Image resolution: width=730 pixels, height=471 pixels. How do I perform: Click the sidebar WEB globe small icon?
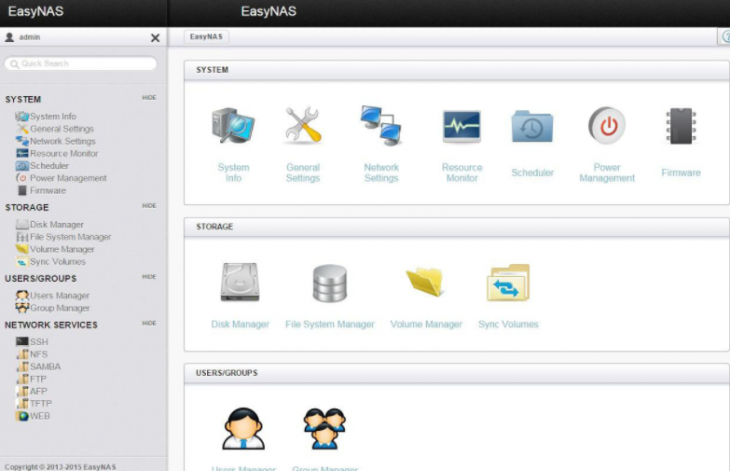pyautogui.click(x=22, y=416)
